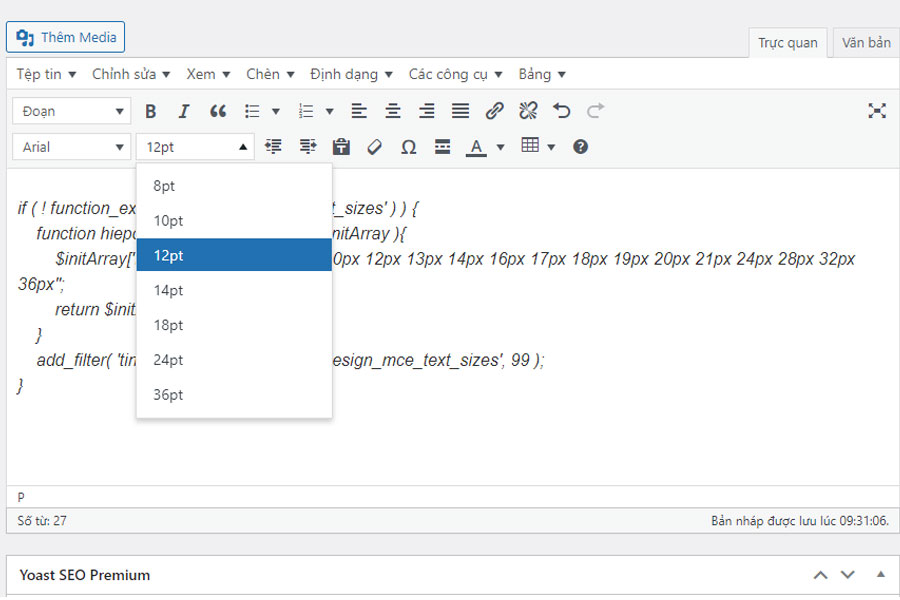Align text right
Viewport: 900px width, 600px height.
(426, 111)
